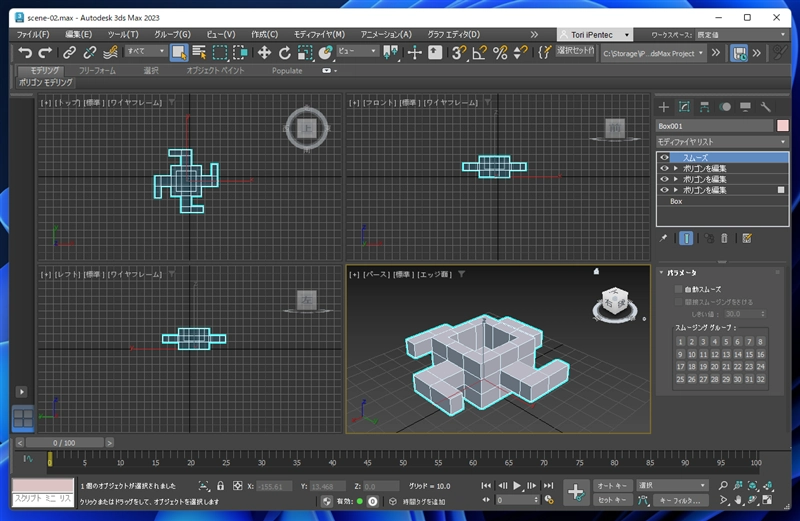
Task: Select the Move tool icon
Action: click(x=264, y=52)
